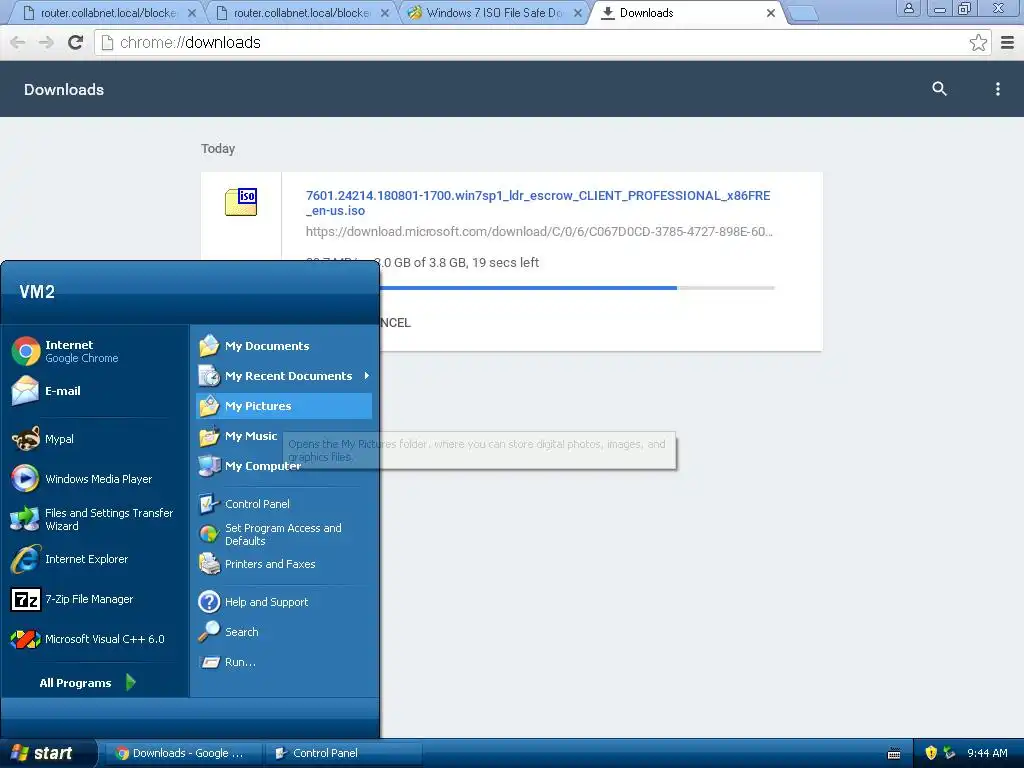Screen dimensions: 1024x768
Task: Close the Windows 7 ISO File tab
Action: 577,13
